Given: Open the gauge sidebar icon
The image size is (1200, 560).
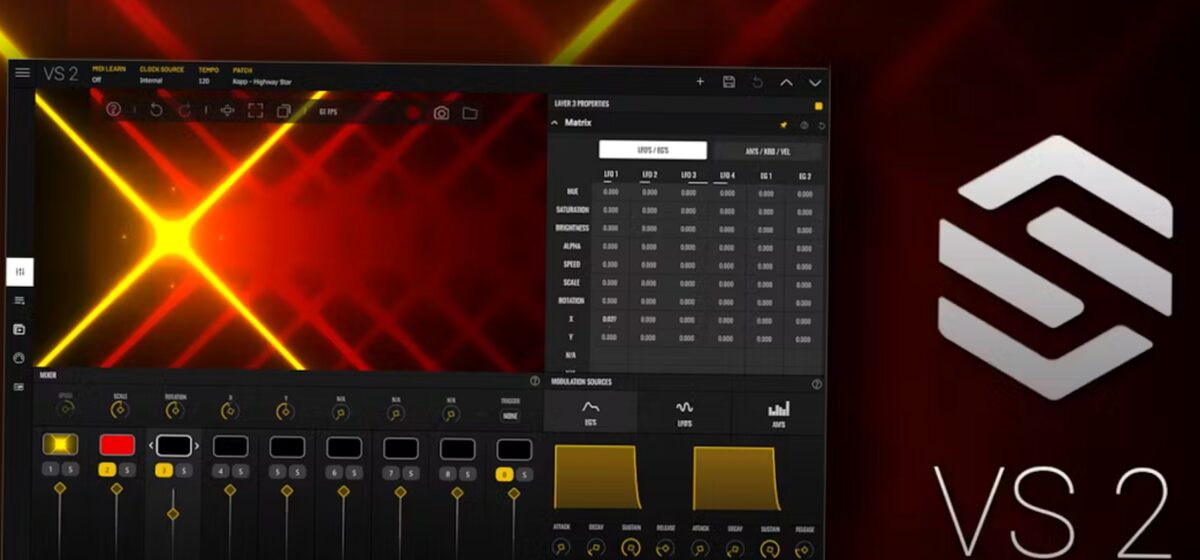Looking at the screenshot, I should tap(19, 357).
